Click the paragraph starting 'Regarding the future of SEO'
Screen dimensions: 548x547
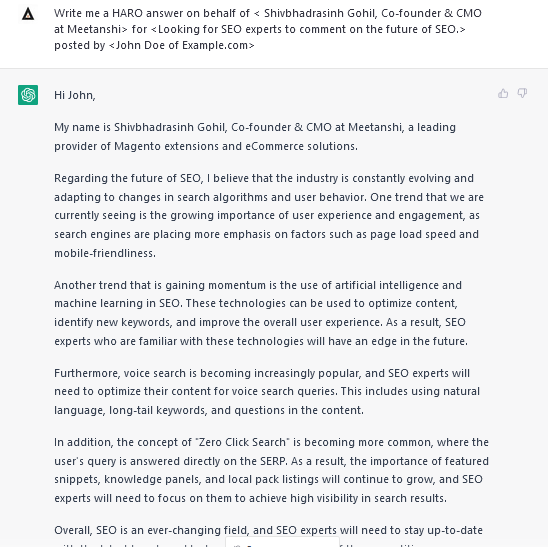[269, 216]
